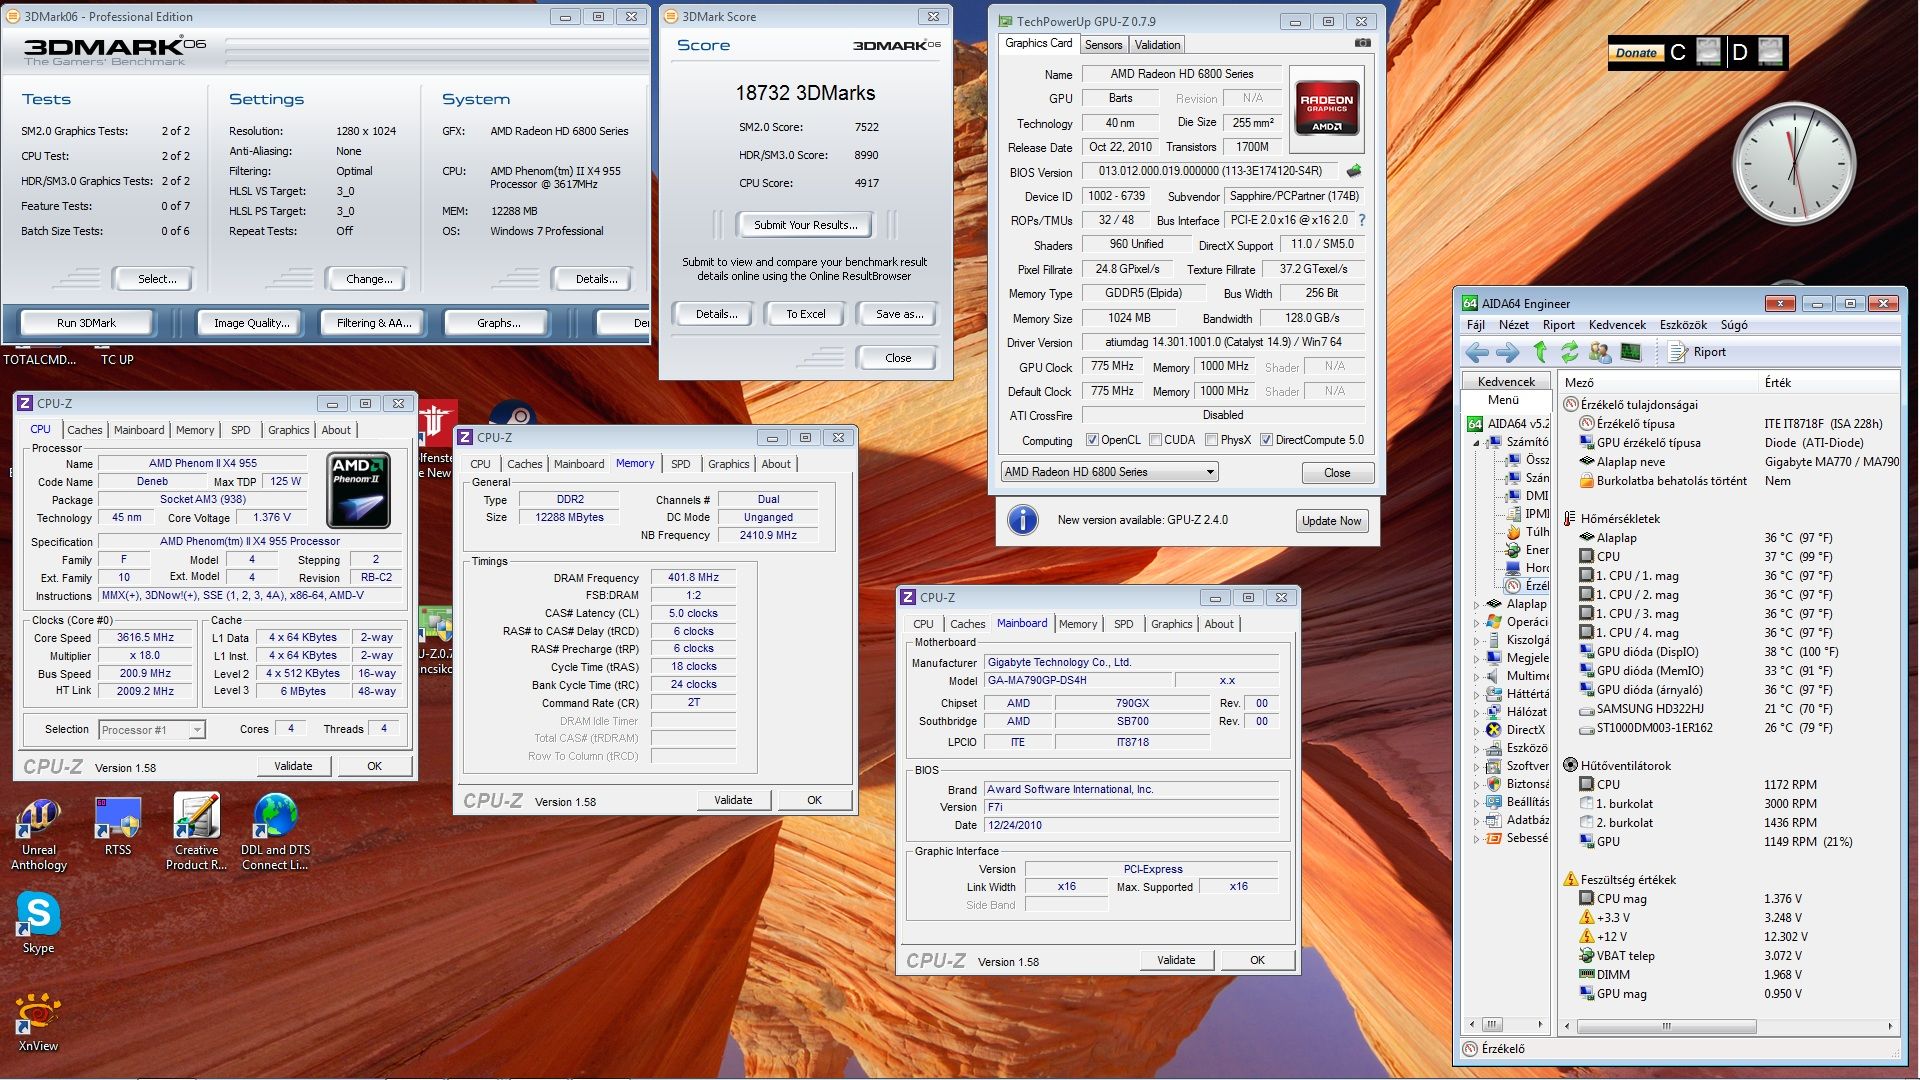
Task: Click the Érték column header in AIDA64
Action: (x=1828, y=383)
